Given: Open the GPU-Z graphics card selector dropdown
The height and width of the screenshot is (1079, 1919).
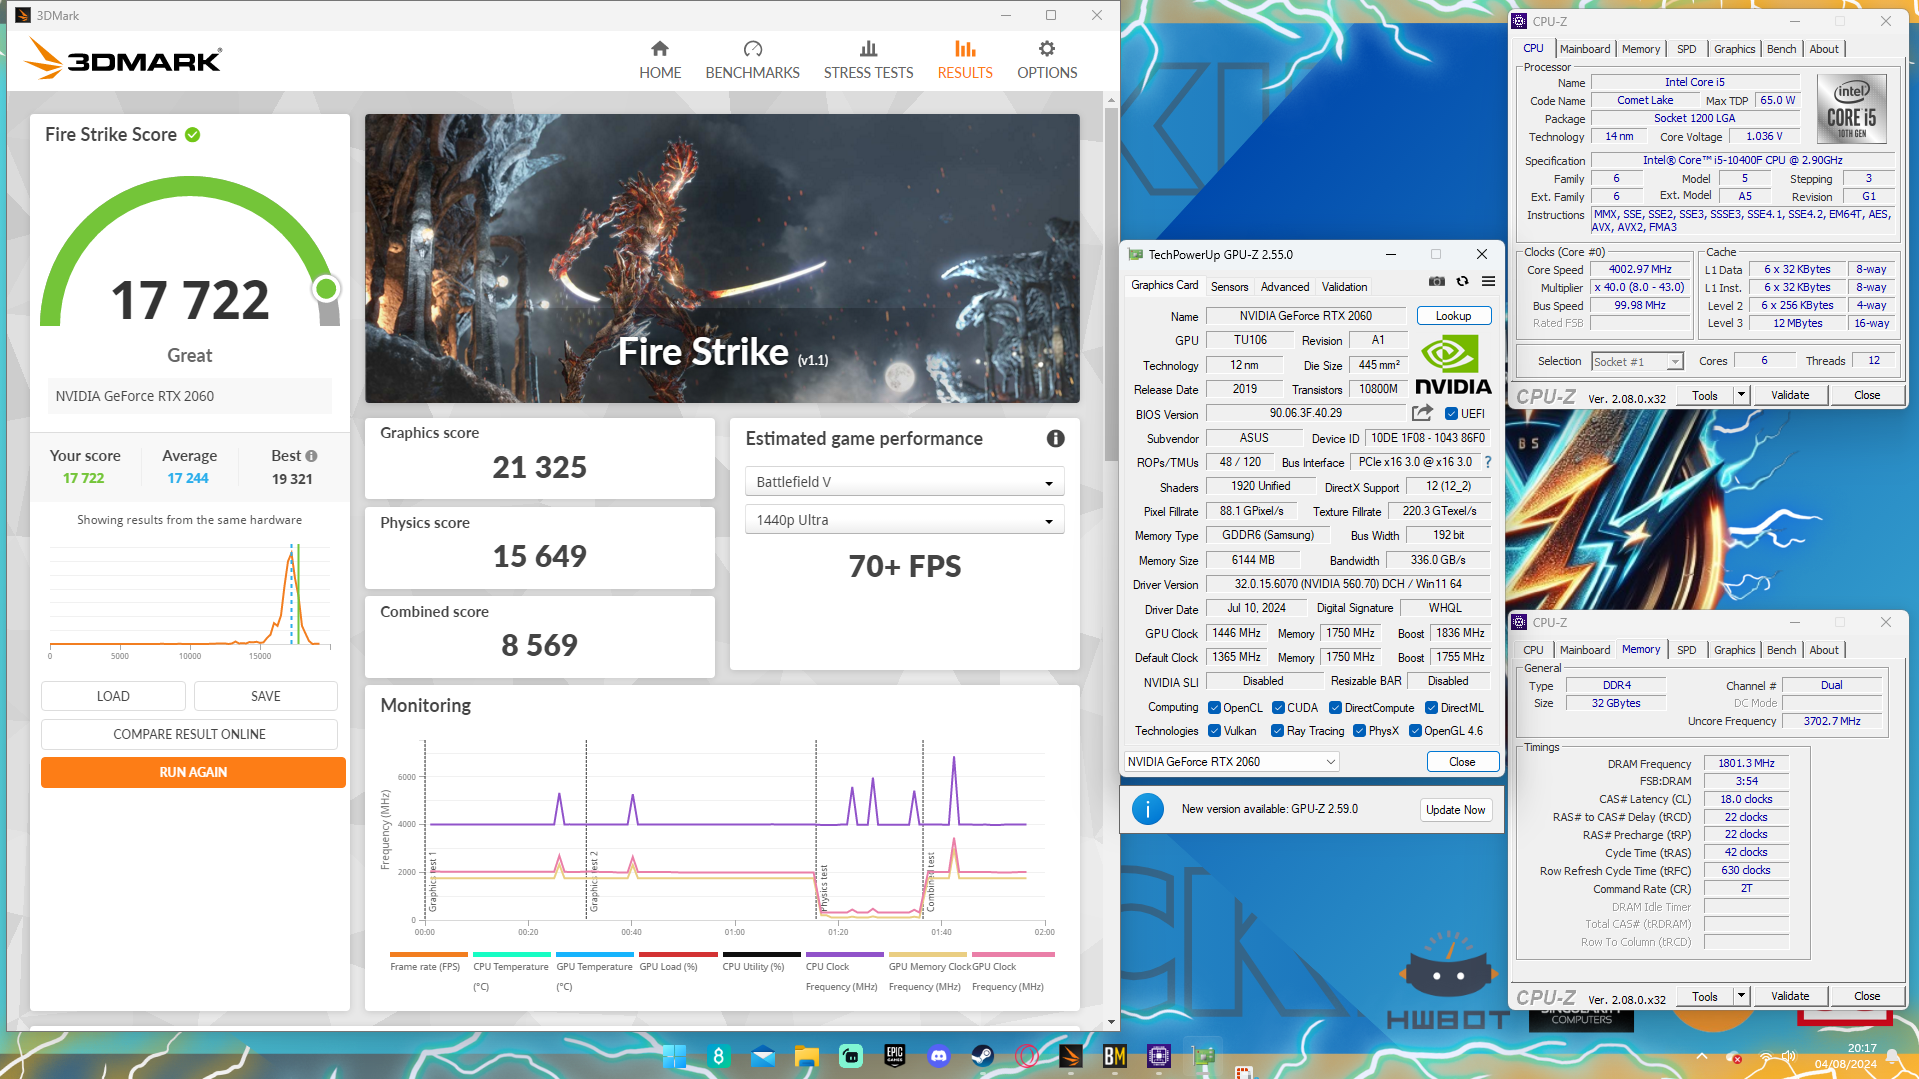Looking at the screenshot, I should coord(1231,762).
